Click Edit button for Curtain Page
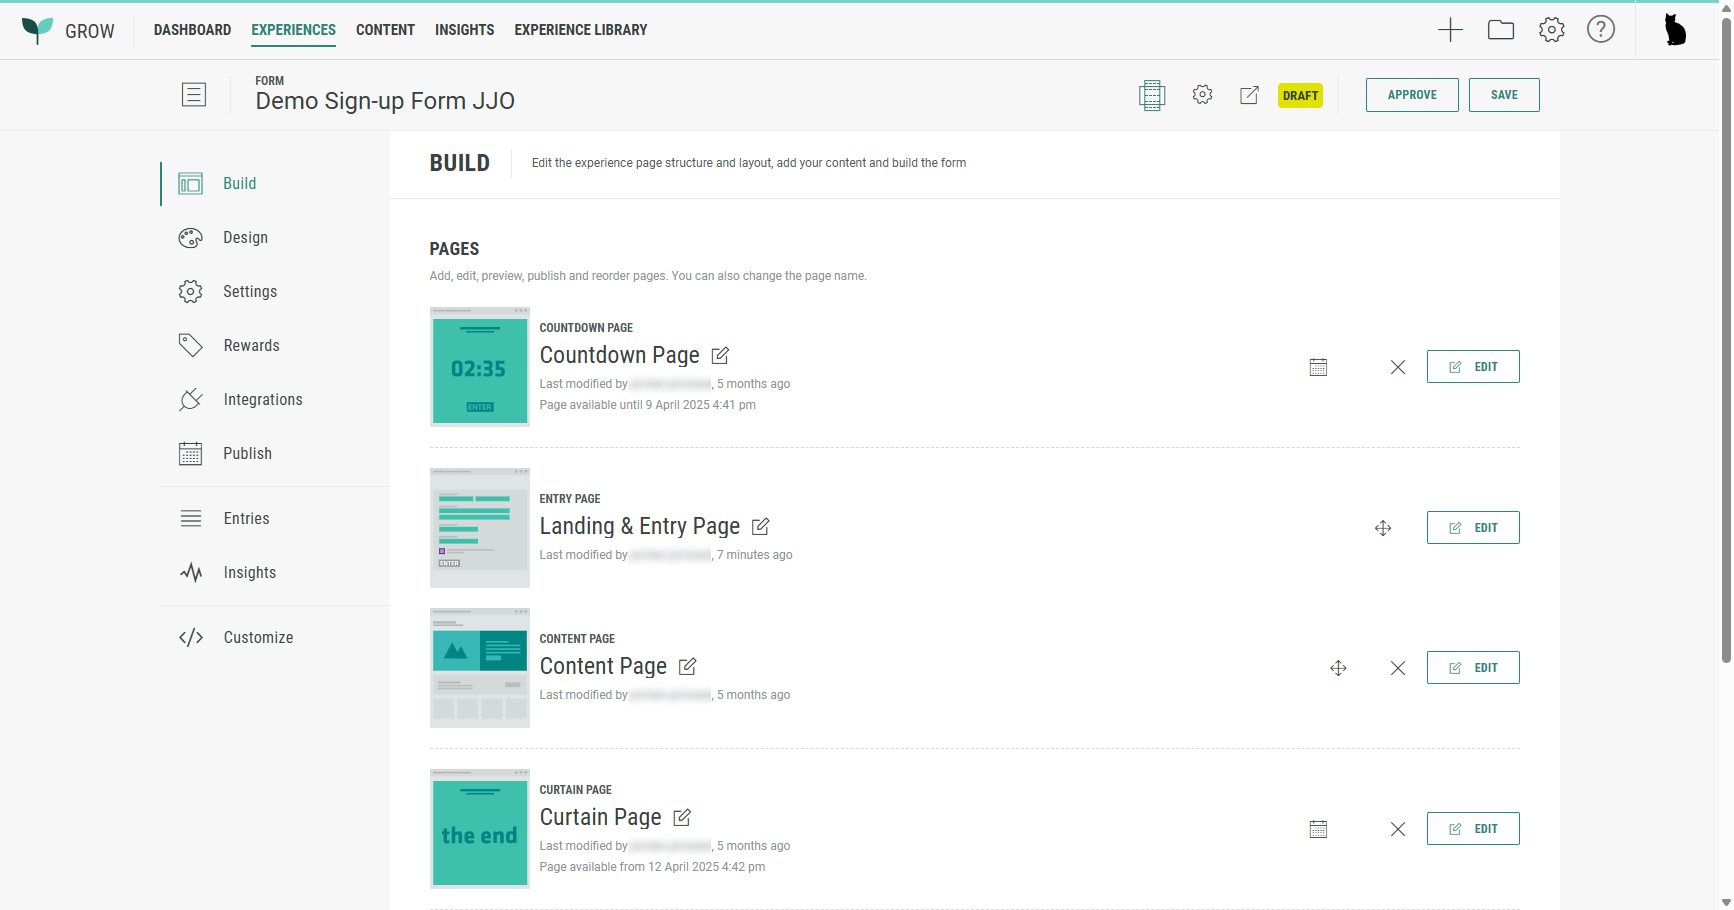The image size is (1734, 910). [x=1472, y=829]
